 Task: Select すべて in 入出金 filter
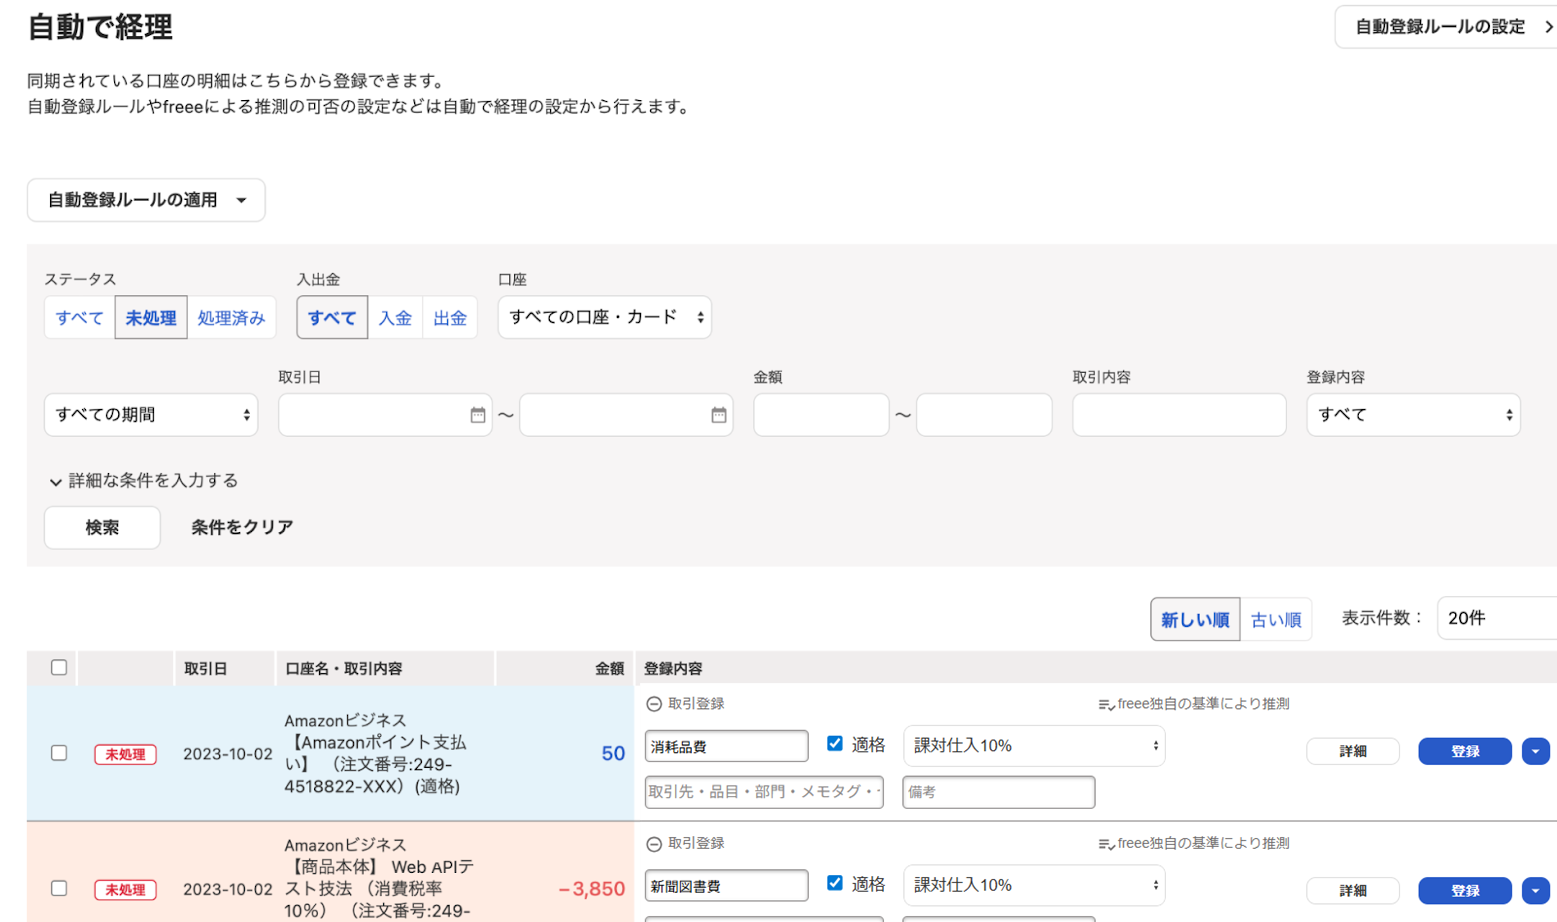click(332, 318)
